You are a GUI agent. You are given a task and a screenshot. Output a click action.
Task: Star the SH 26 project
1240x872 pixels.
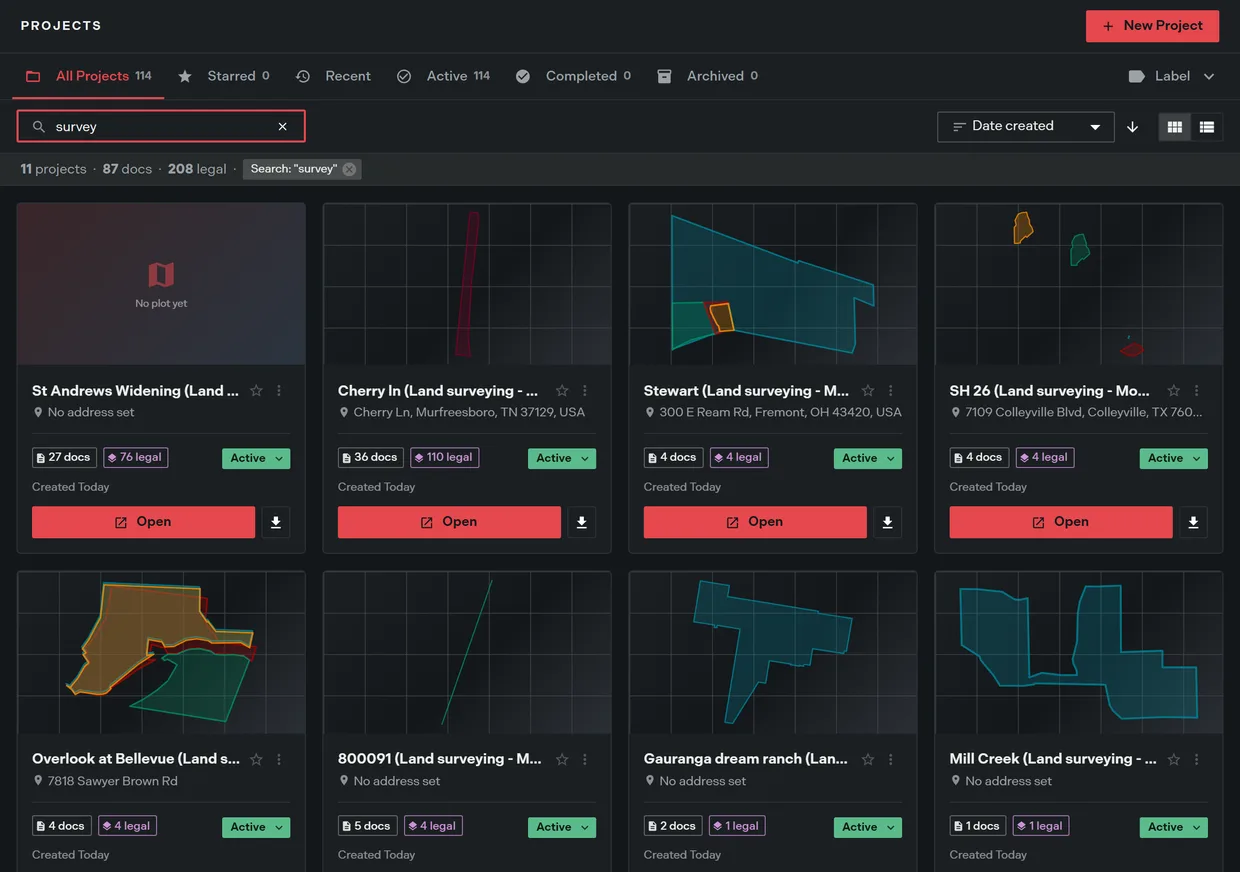coord(1174,391)
